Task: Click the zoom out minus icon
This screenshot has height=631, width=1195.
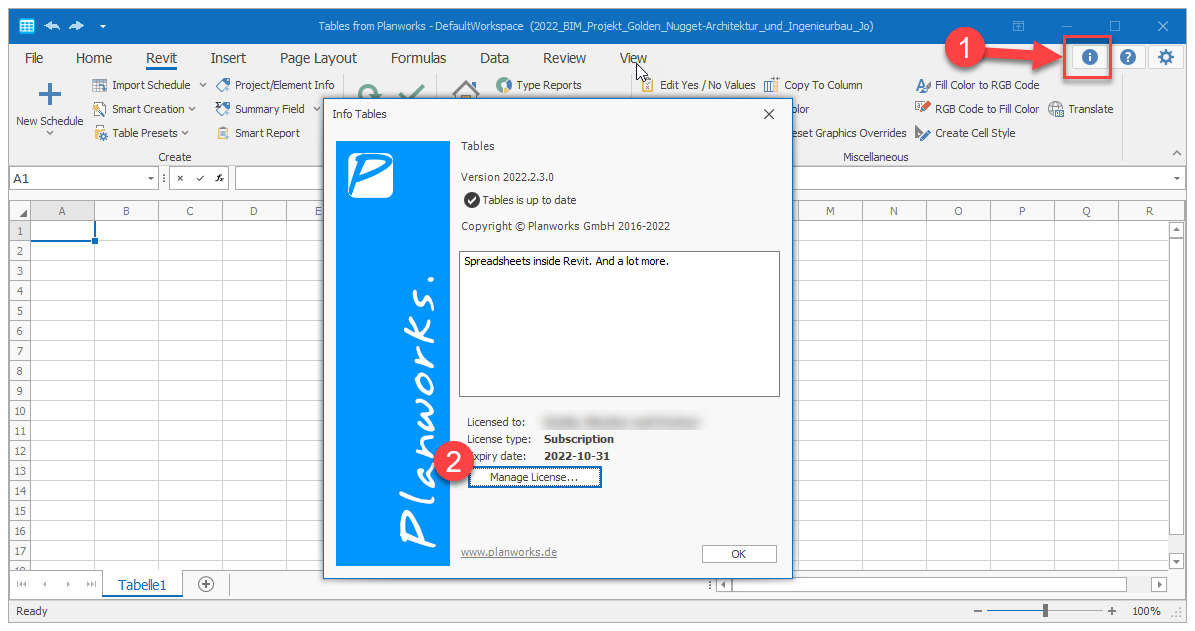Action: tap(978, 611)
